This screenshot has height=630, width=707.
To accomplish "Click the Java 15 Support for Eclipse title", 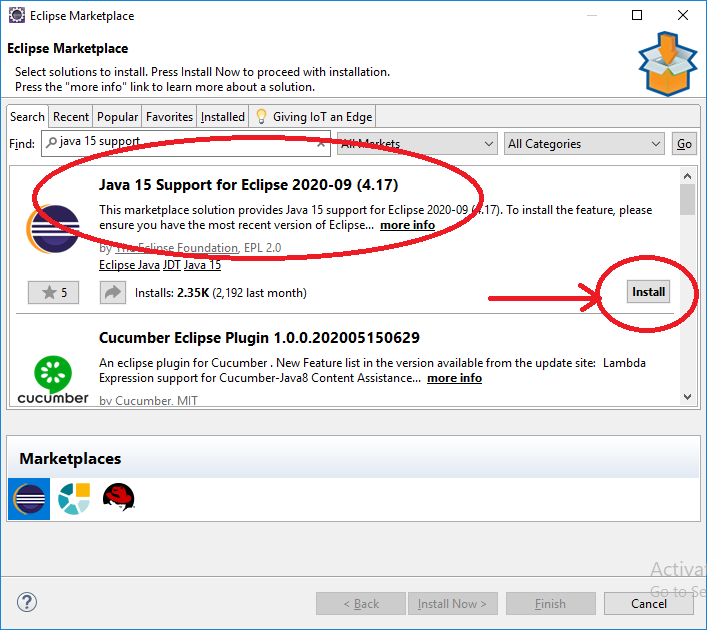I will pyautogui.click(x=248, y=185).
